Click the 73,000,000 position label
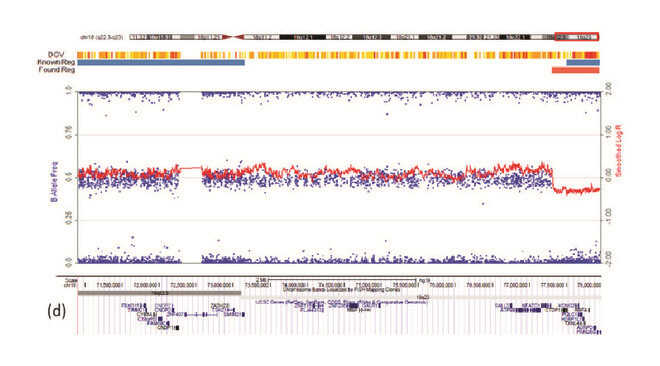Image resolution: width=660 pixels, height=366 pixels. (x=220, y=285)
